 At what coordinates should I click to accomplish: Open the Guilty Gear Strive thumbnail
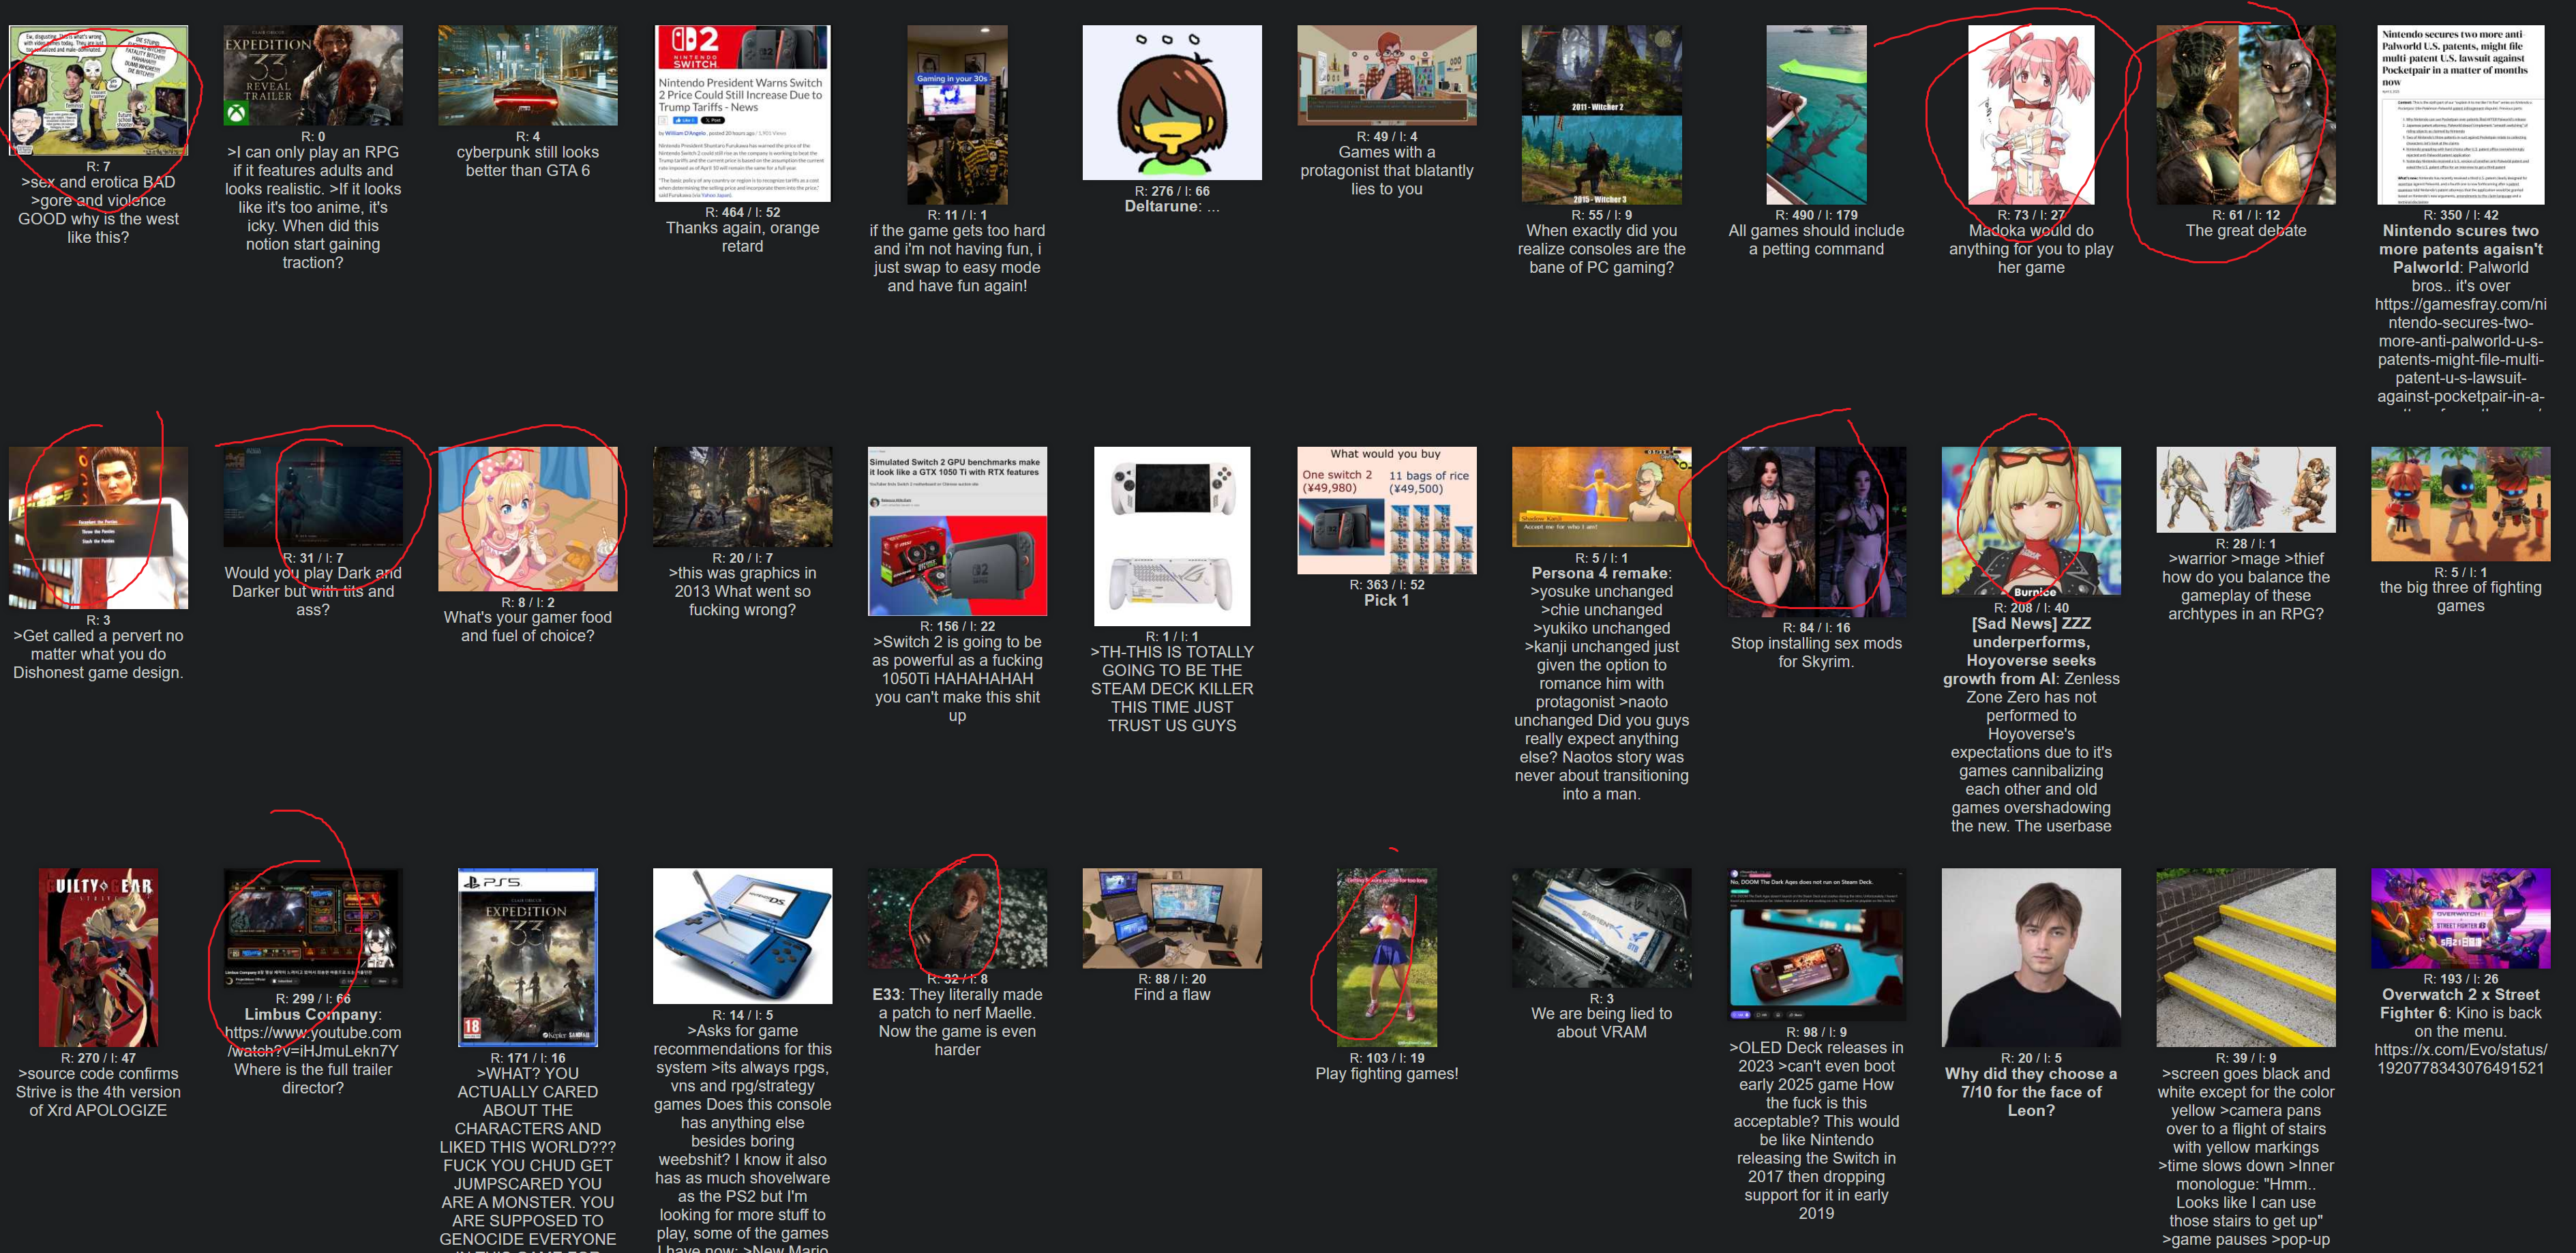click(98, 957)
